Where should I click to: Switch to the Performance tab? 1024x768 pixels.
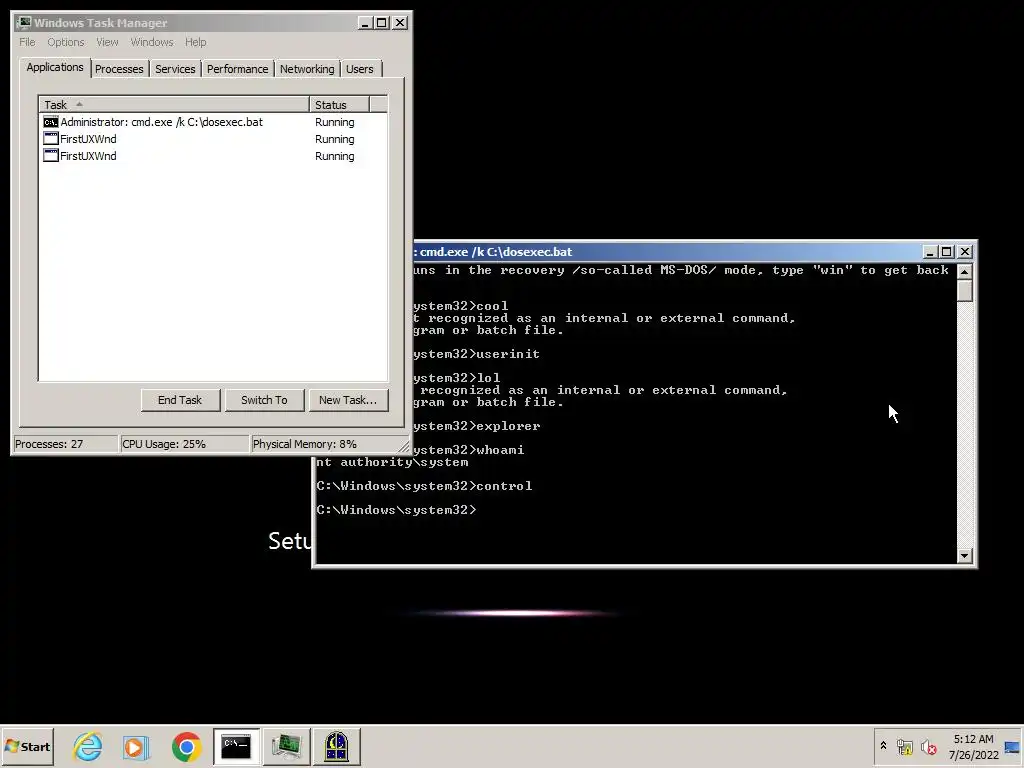tap(237, 69)
